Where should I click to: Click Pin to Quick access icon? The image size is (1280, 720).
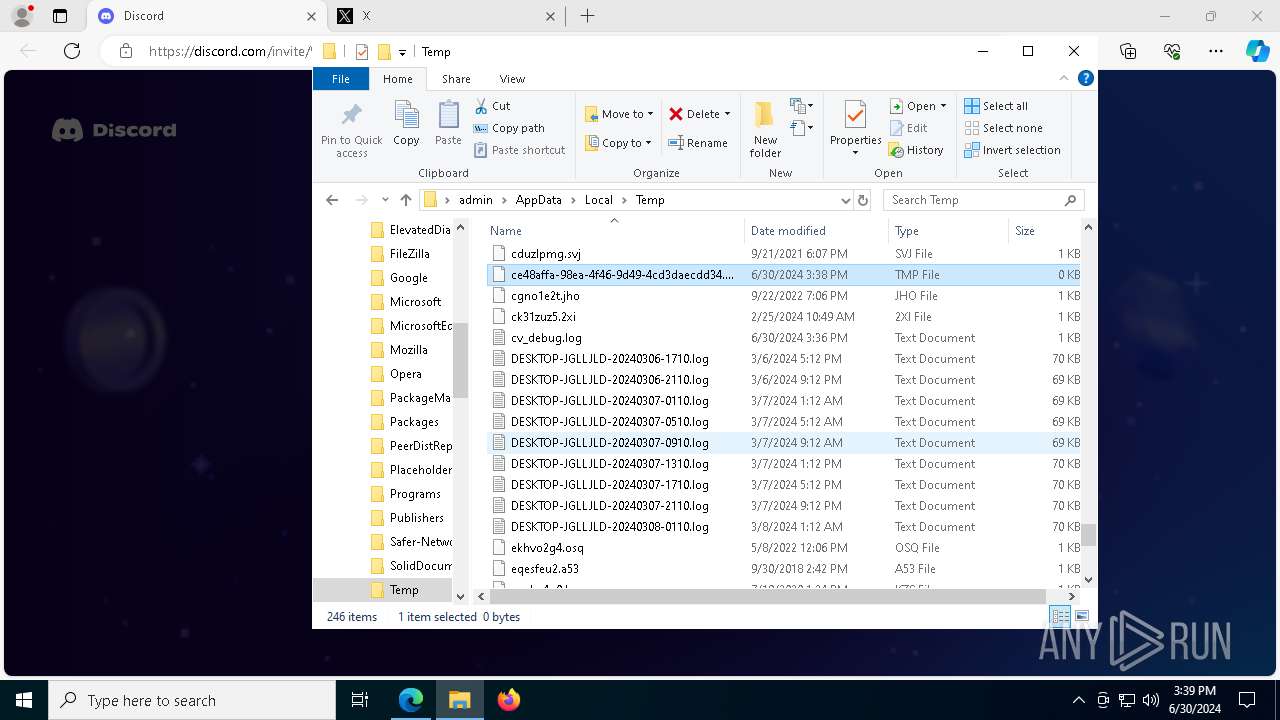click(351, 129)
